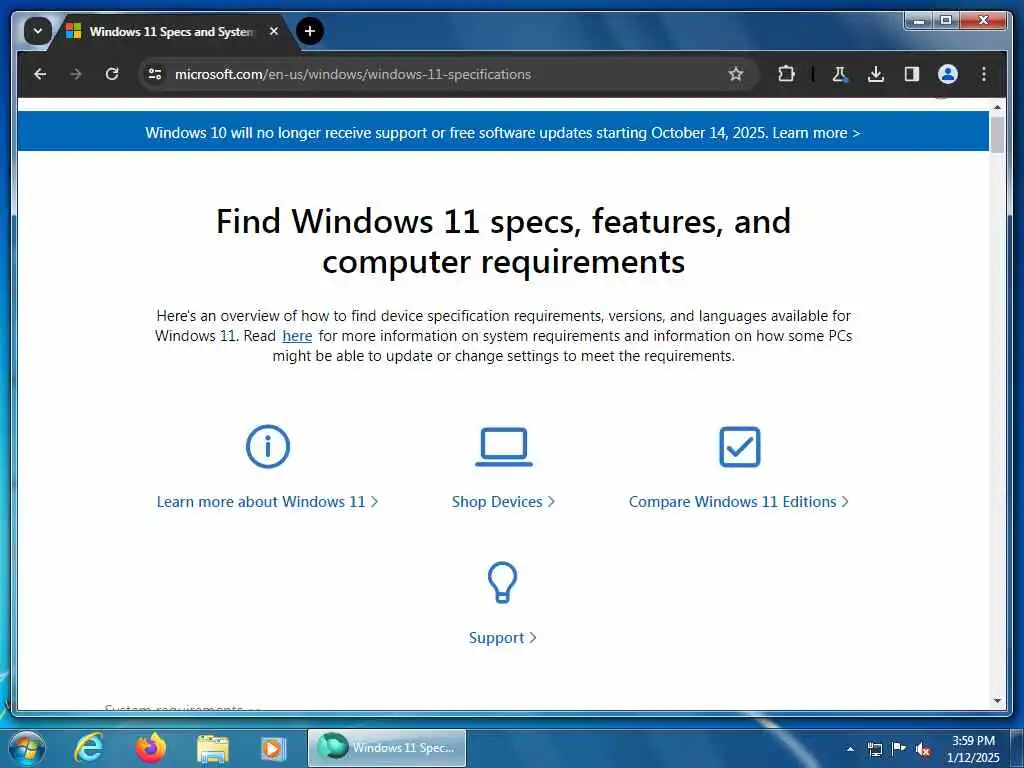Click the lightbulb Support icon
The image size is (1024, 768).
pyautogui.click(x=502, y=583)
